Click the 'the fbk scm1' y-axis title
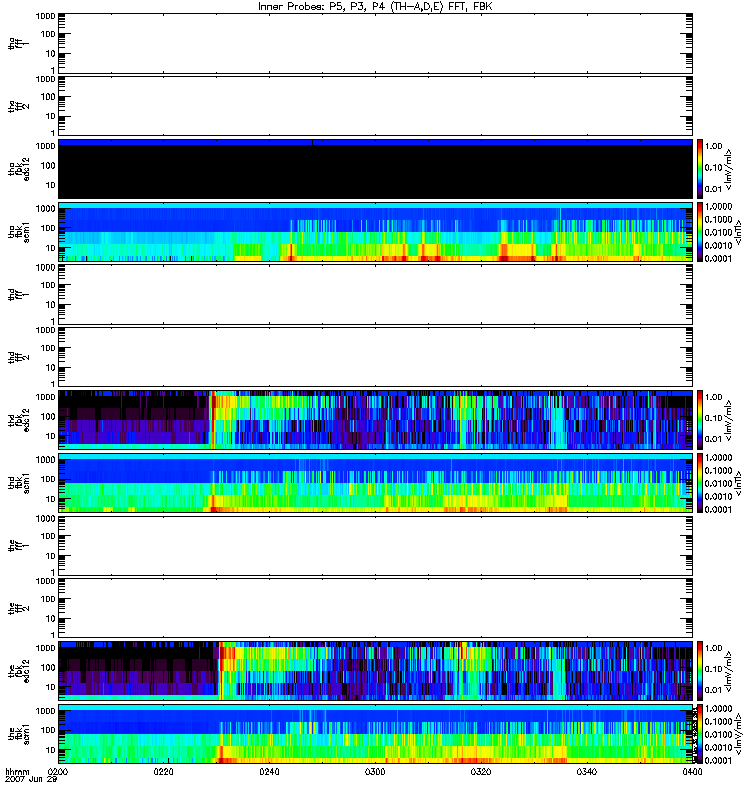Image resolution: width=750 pixels, height=800 pixels. (x=19, y=734)
